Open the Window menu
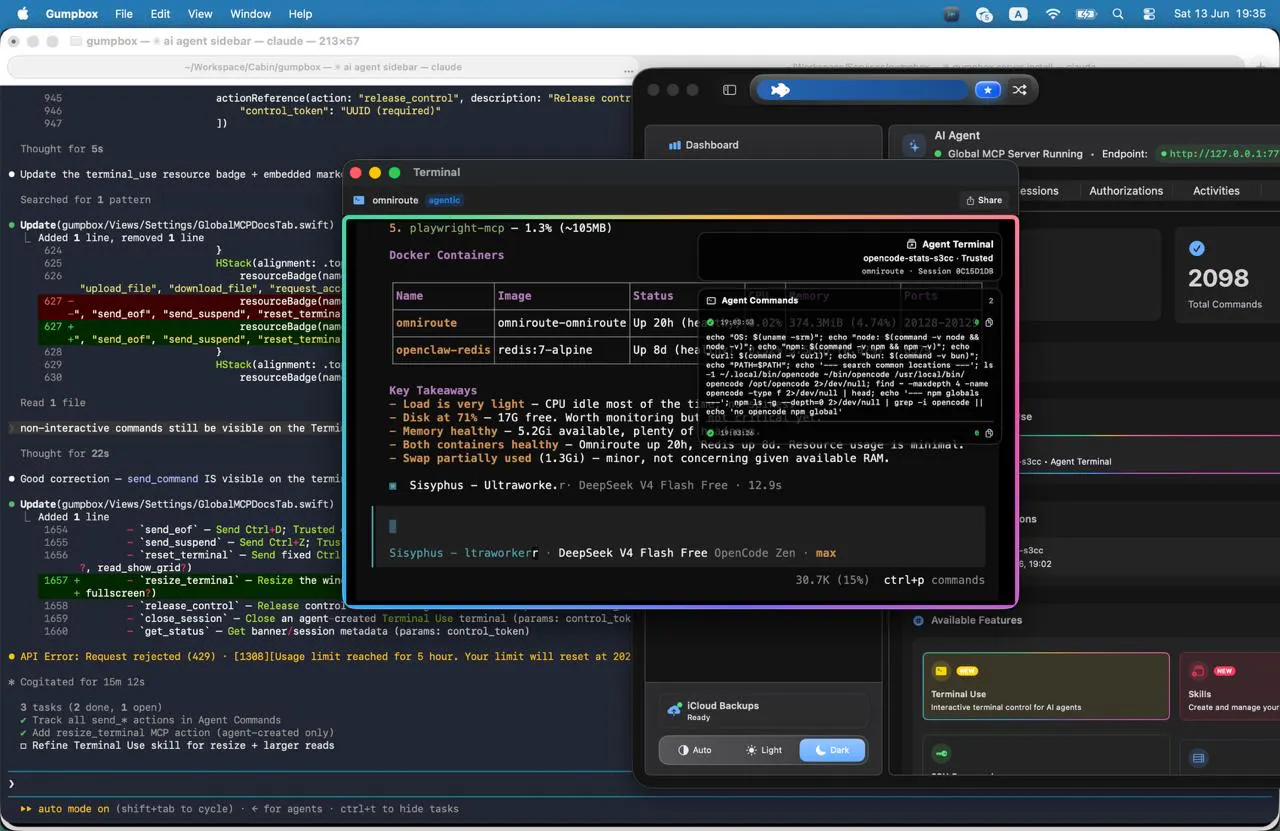This screenshot has width=1280, height=831. coord(250,14)
